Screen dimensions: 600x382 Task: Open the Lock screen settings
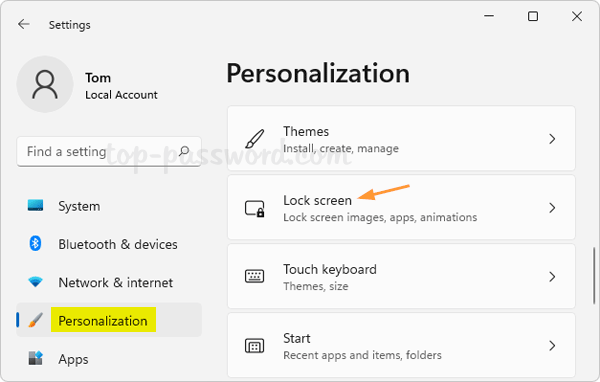point(401,207)
